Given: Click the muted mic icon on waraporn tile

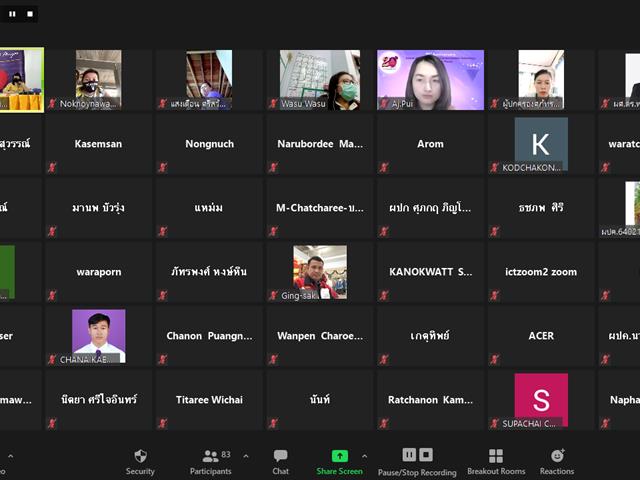Looking at the screenshot, I should pyautogui.click(x=52, y=295).
